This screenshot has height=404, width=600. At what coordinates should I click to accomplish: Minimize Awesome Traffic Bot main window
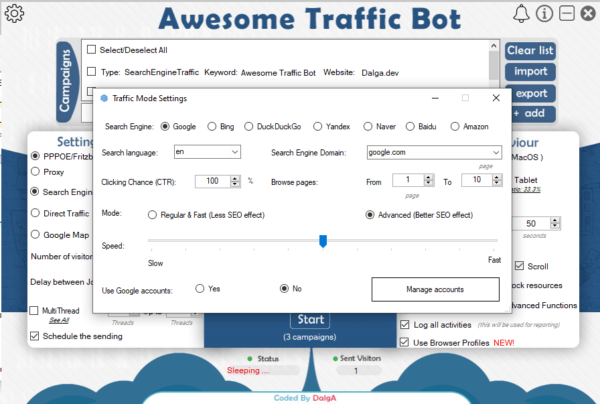(567, 13)
